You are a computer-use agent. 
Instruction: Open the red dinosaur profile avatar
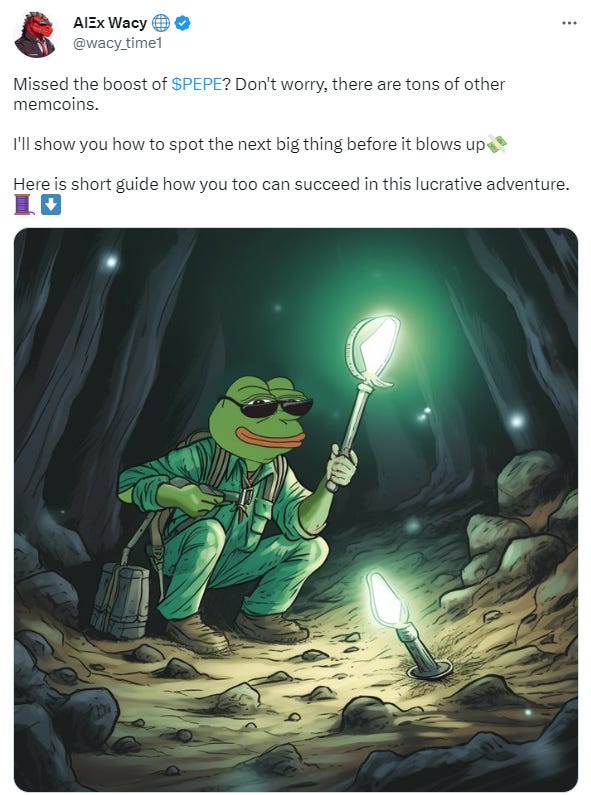pyautogui.click(x=34, y=34)
